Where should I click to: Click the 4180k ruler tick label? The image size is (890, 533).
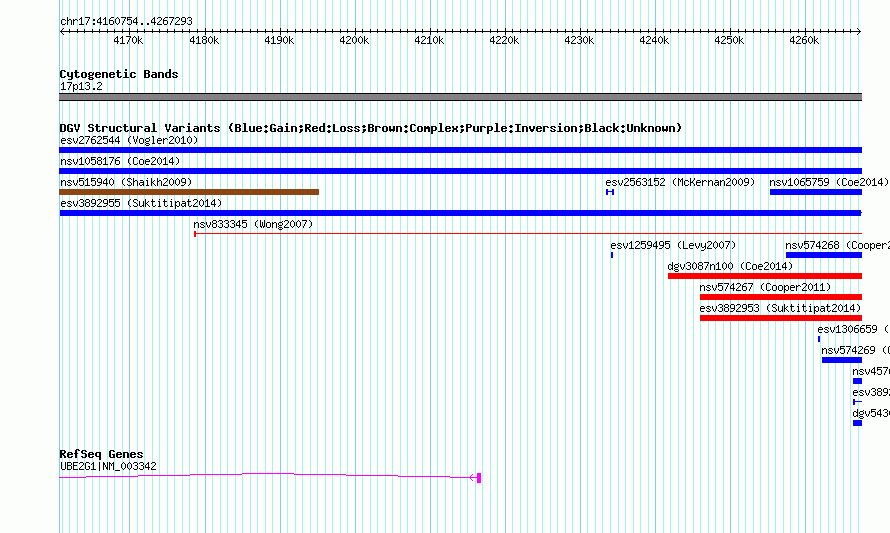pos(204,41)
